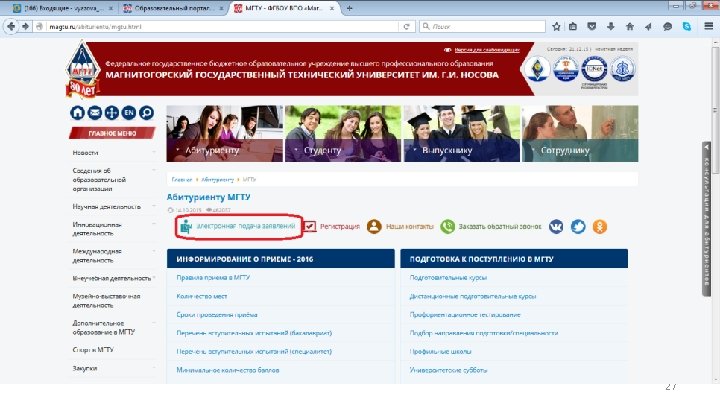This screenshot has width=720, height=405.
Task: Click the Версия для слабовидящих link
Action: 487,50
